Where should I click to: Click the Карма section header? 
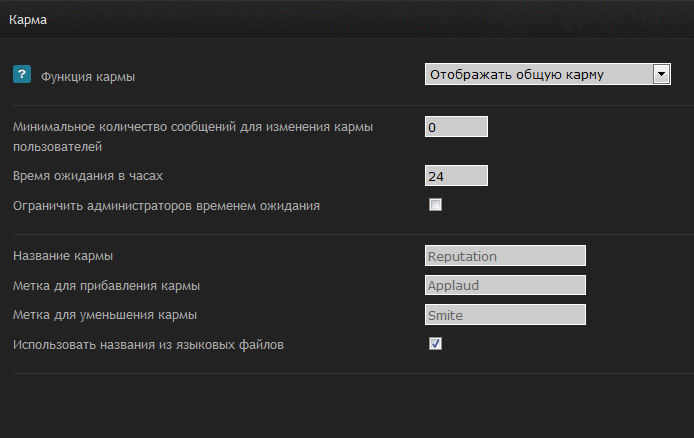point(28,19)
